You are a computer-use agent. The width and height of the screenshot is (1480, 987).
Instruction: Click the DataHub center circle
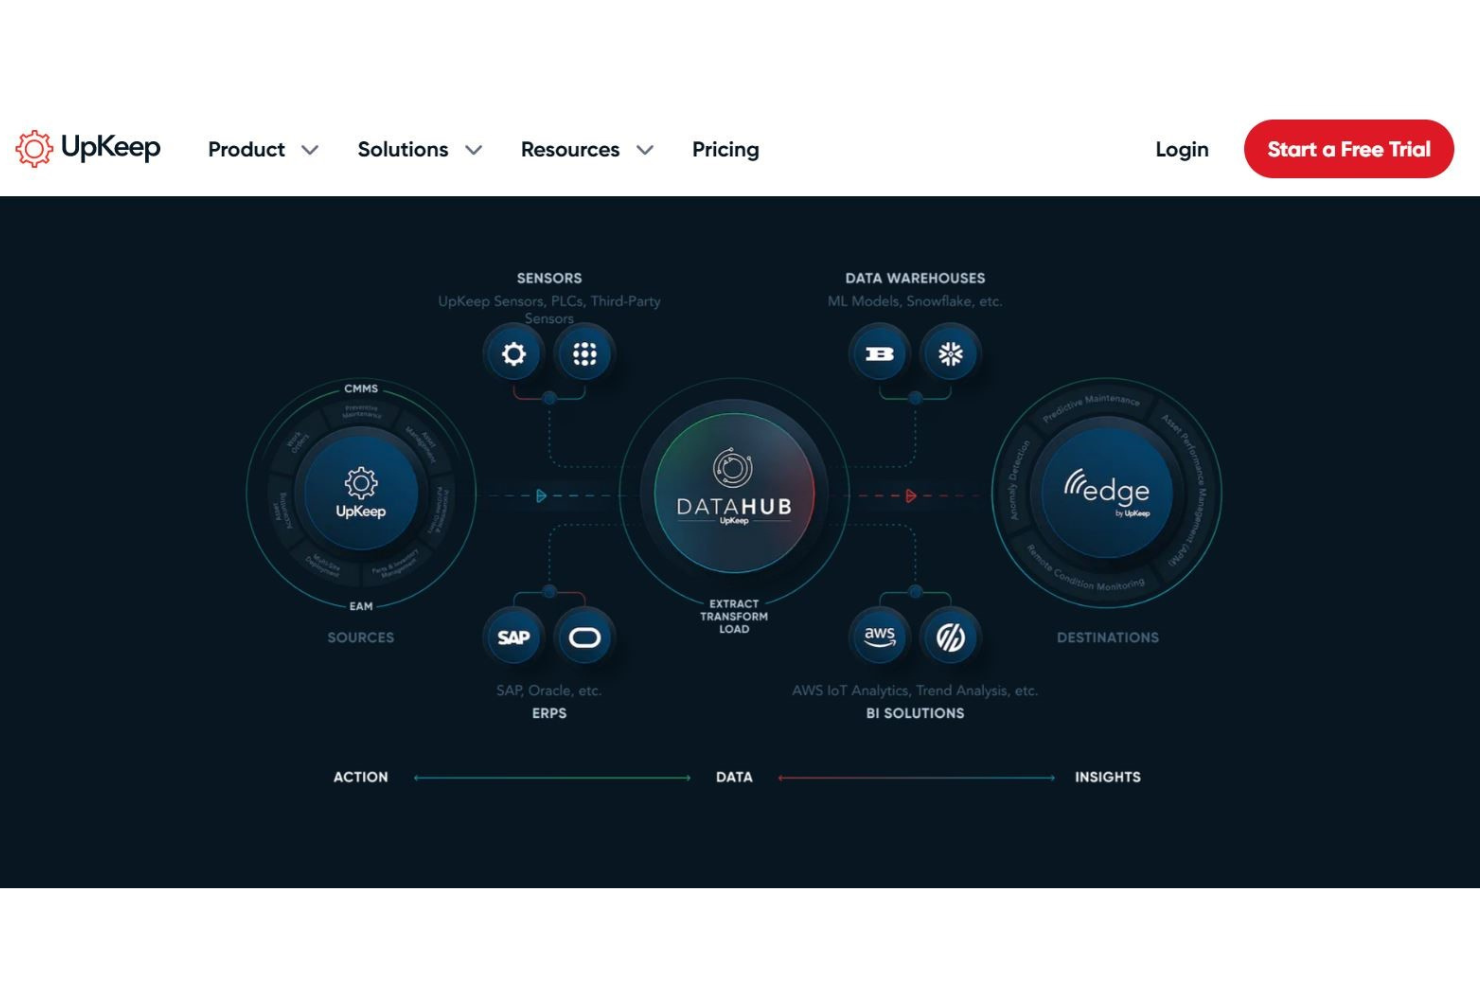pyautogui.click(x=734, y=493)
